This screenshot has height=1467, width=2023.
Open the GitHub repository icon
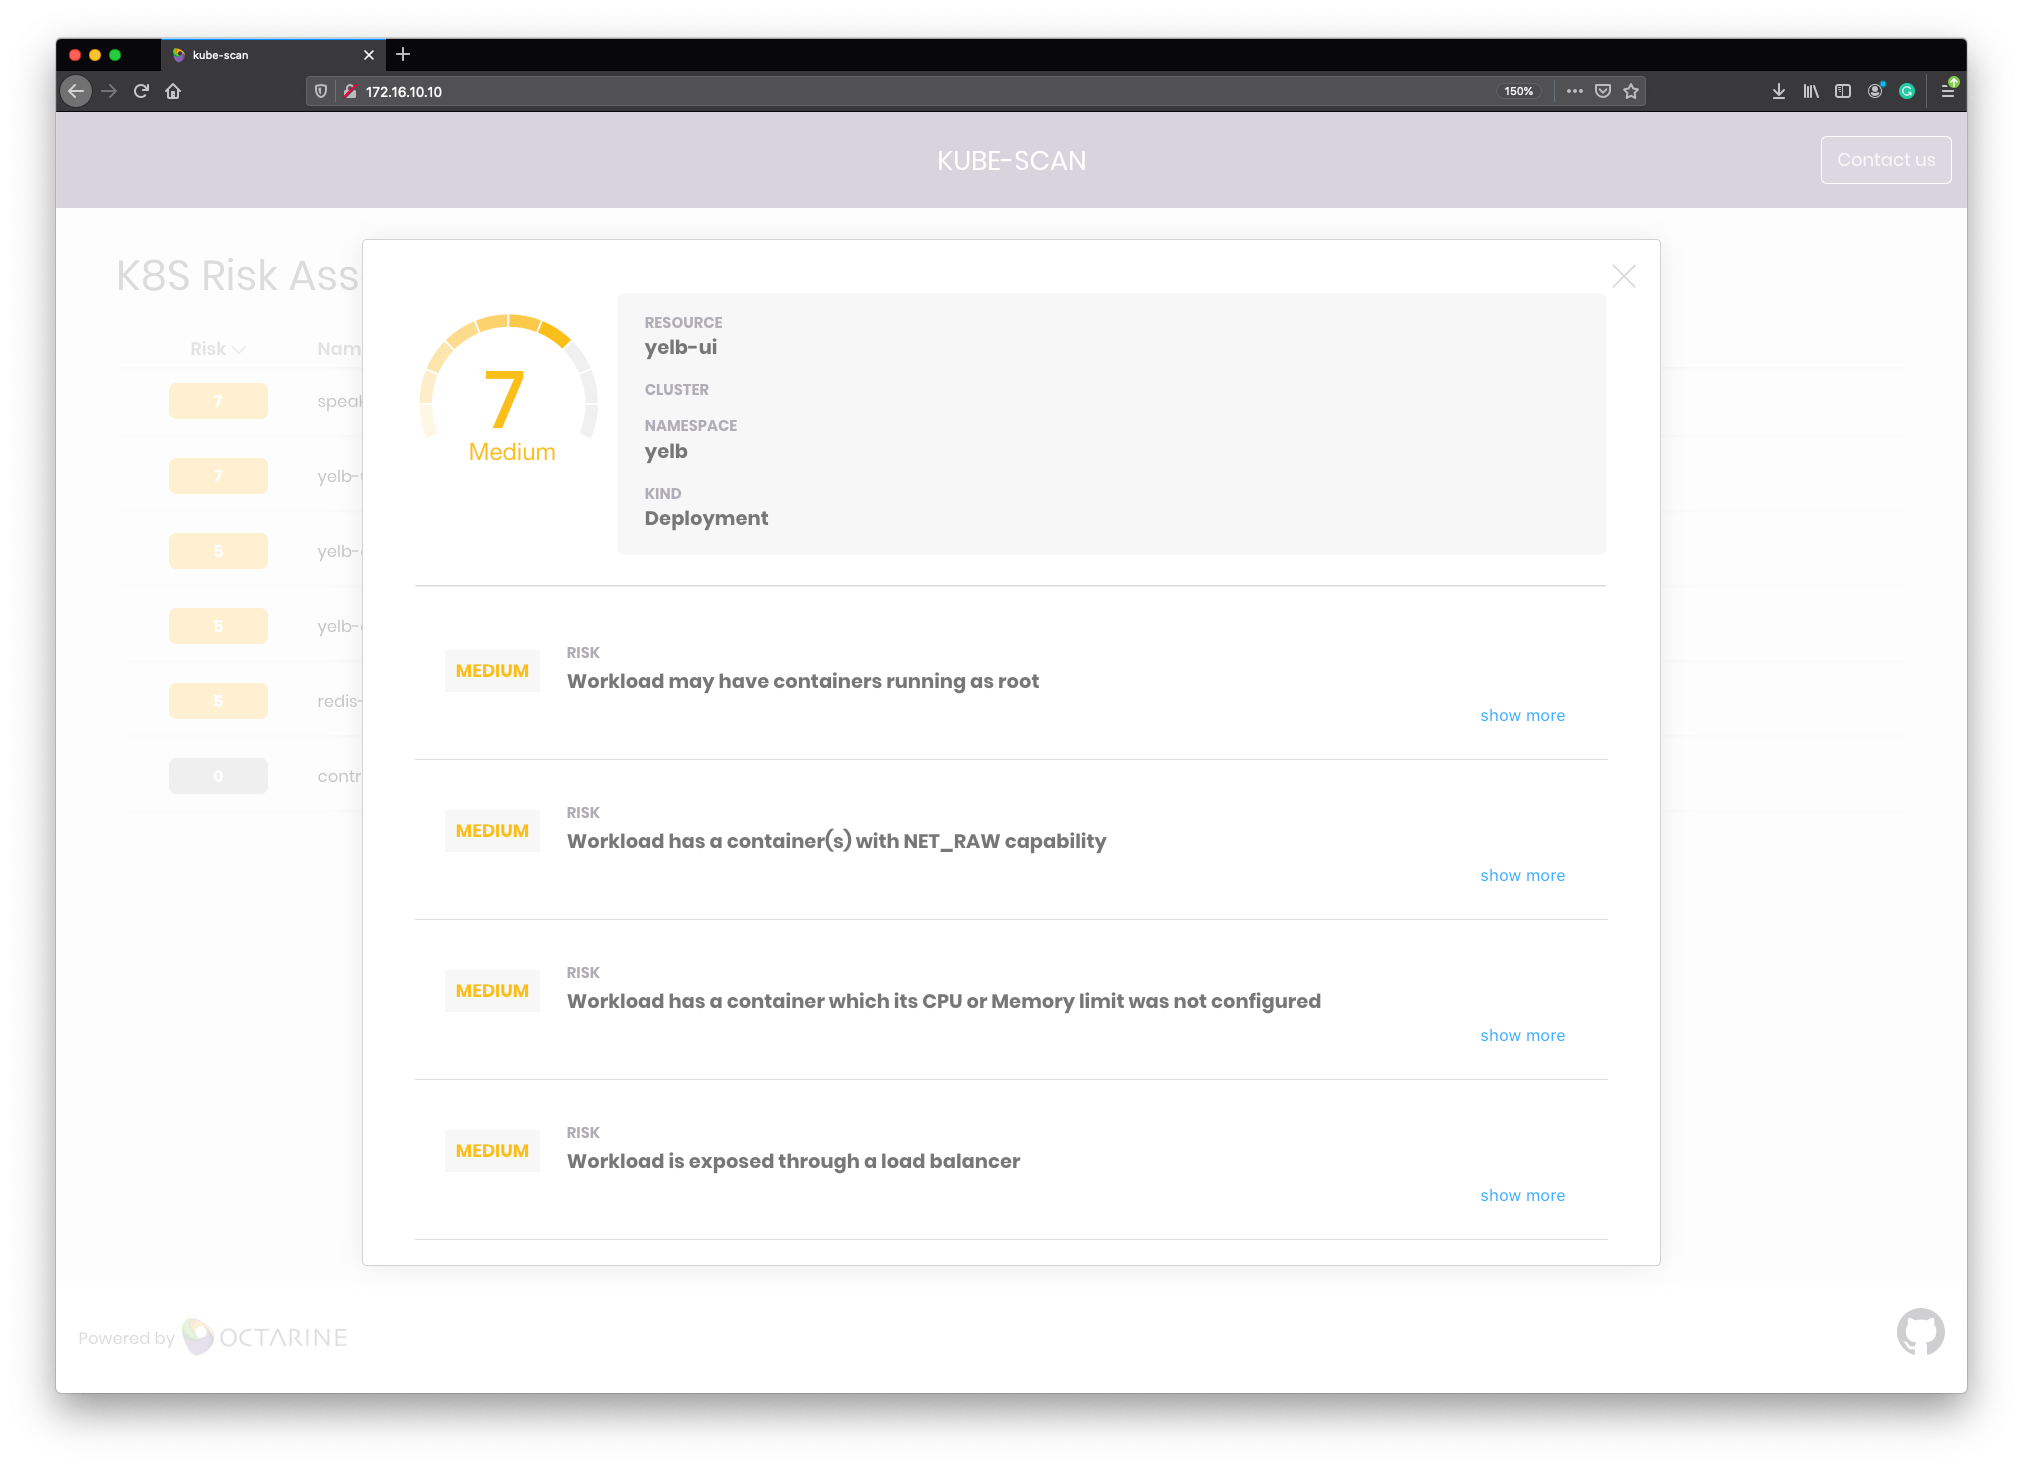[1919, 1331]
